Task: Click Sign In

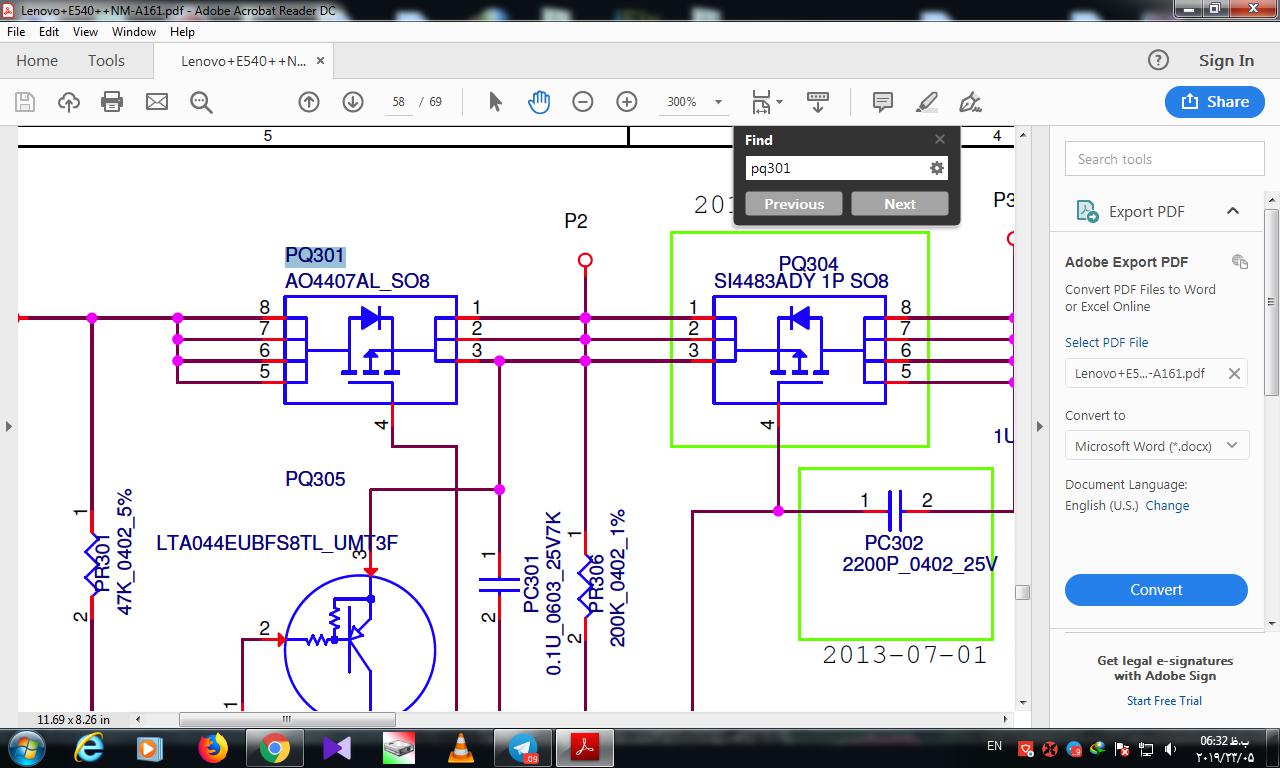Action: (x=1226, y=61)
